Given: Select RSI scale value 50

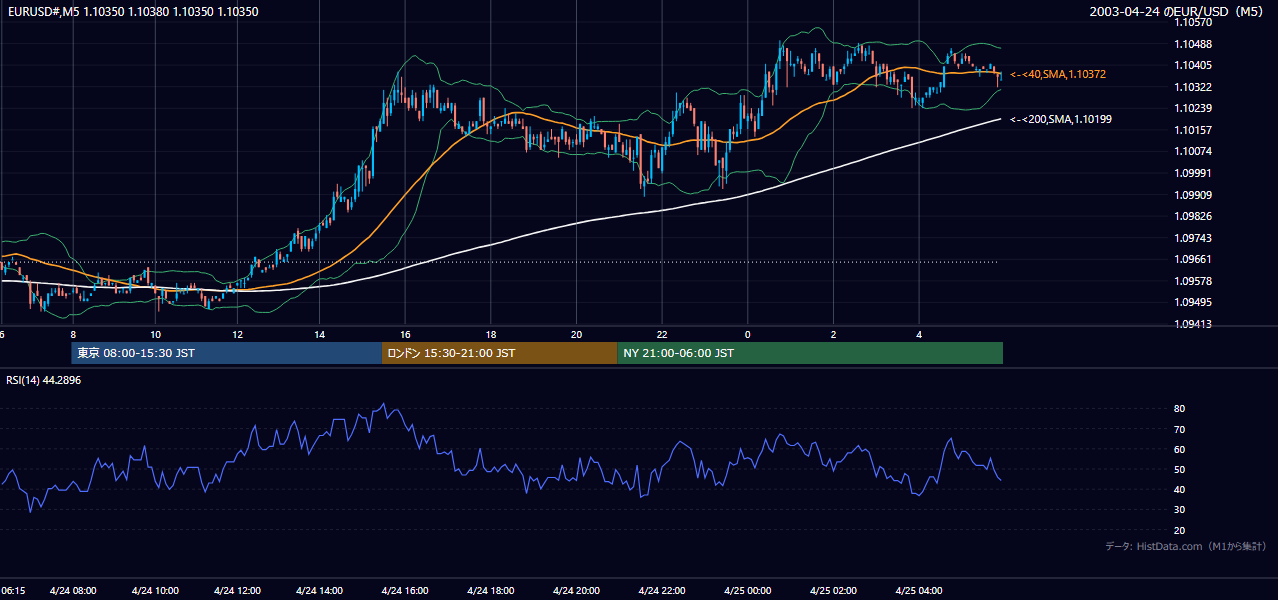Looking at the screenshot, I should click(x=1180, y=469).
